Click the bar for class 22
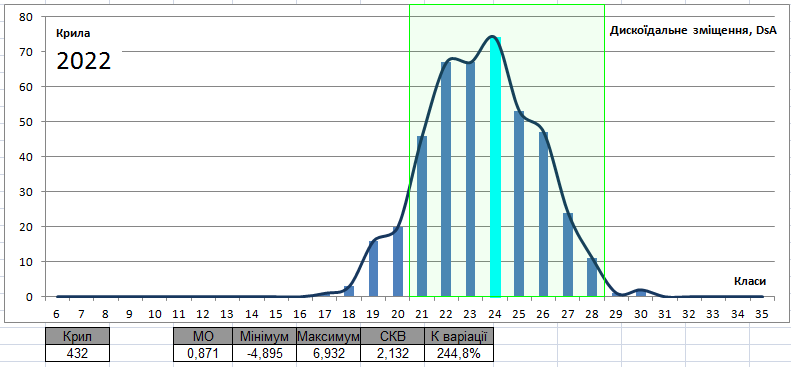The width and height of the screenshot is (791, 367). click(446, 179)
